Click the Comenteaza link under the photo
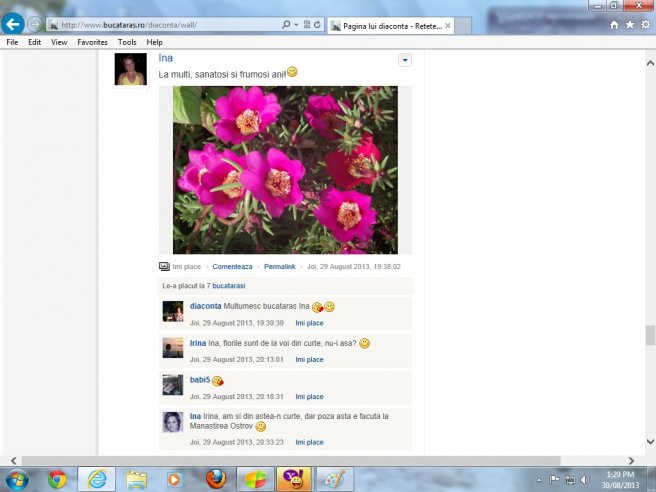The width and height of the screenshot is (656, 492). [x=232, y=267]
